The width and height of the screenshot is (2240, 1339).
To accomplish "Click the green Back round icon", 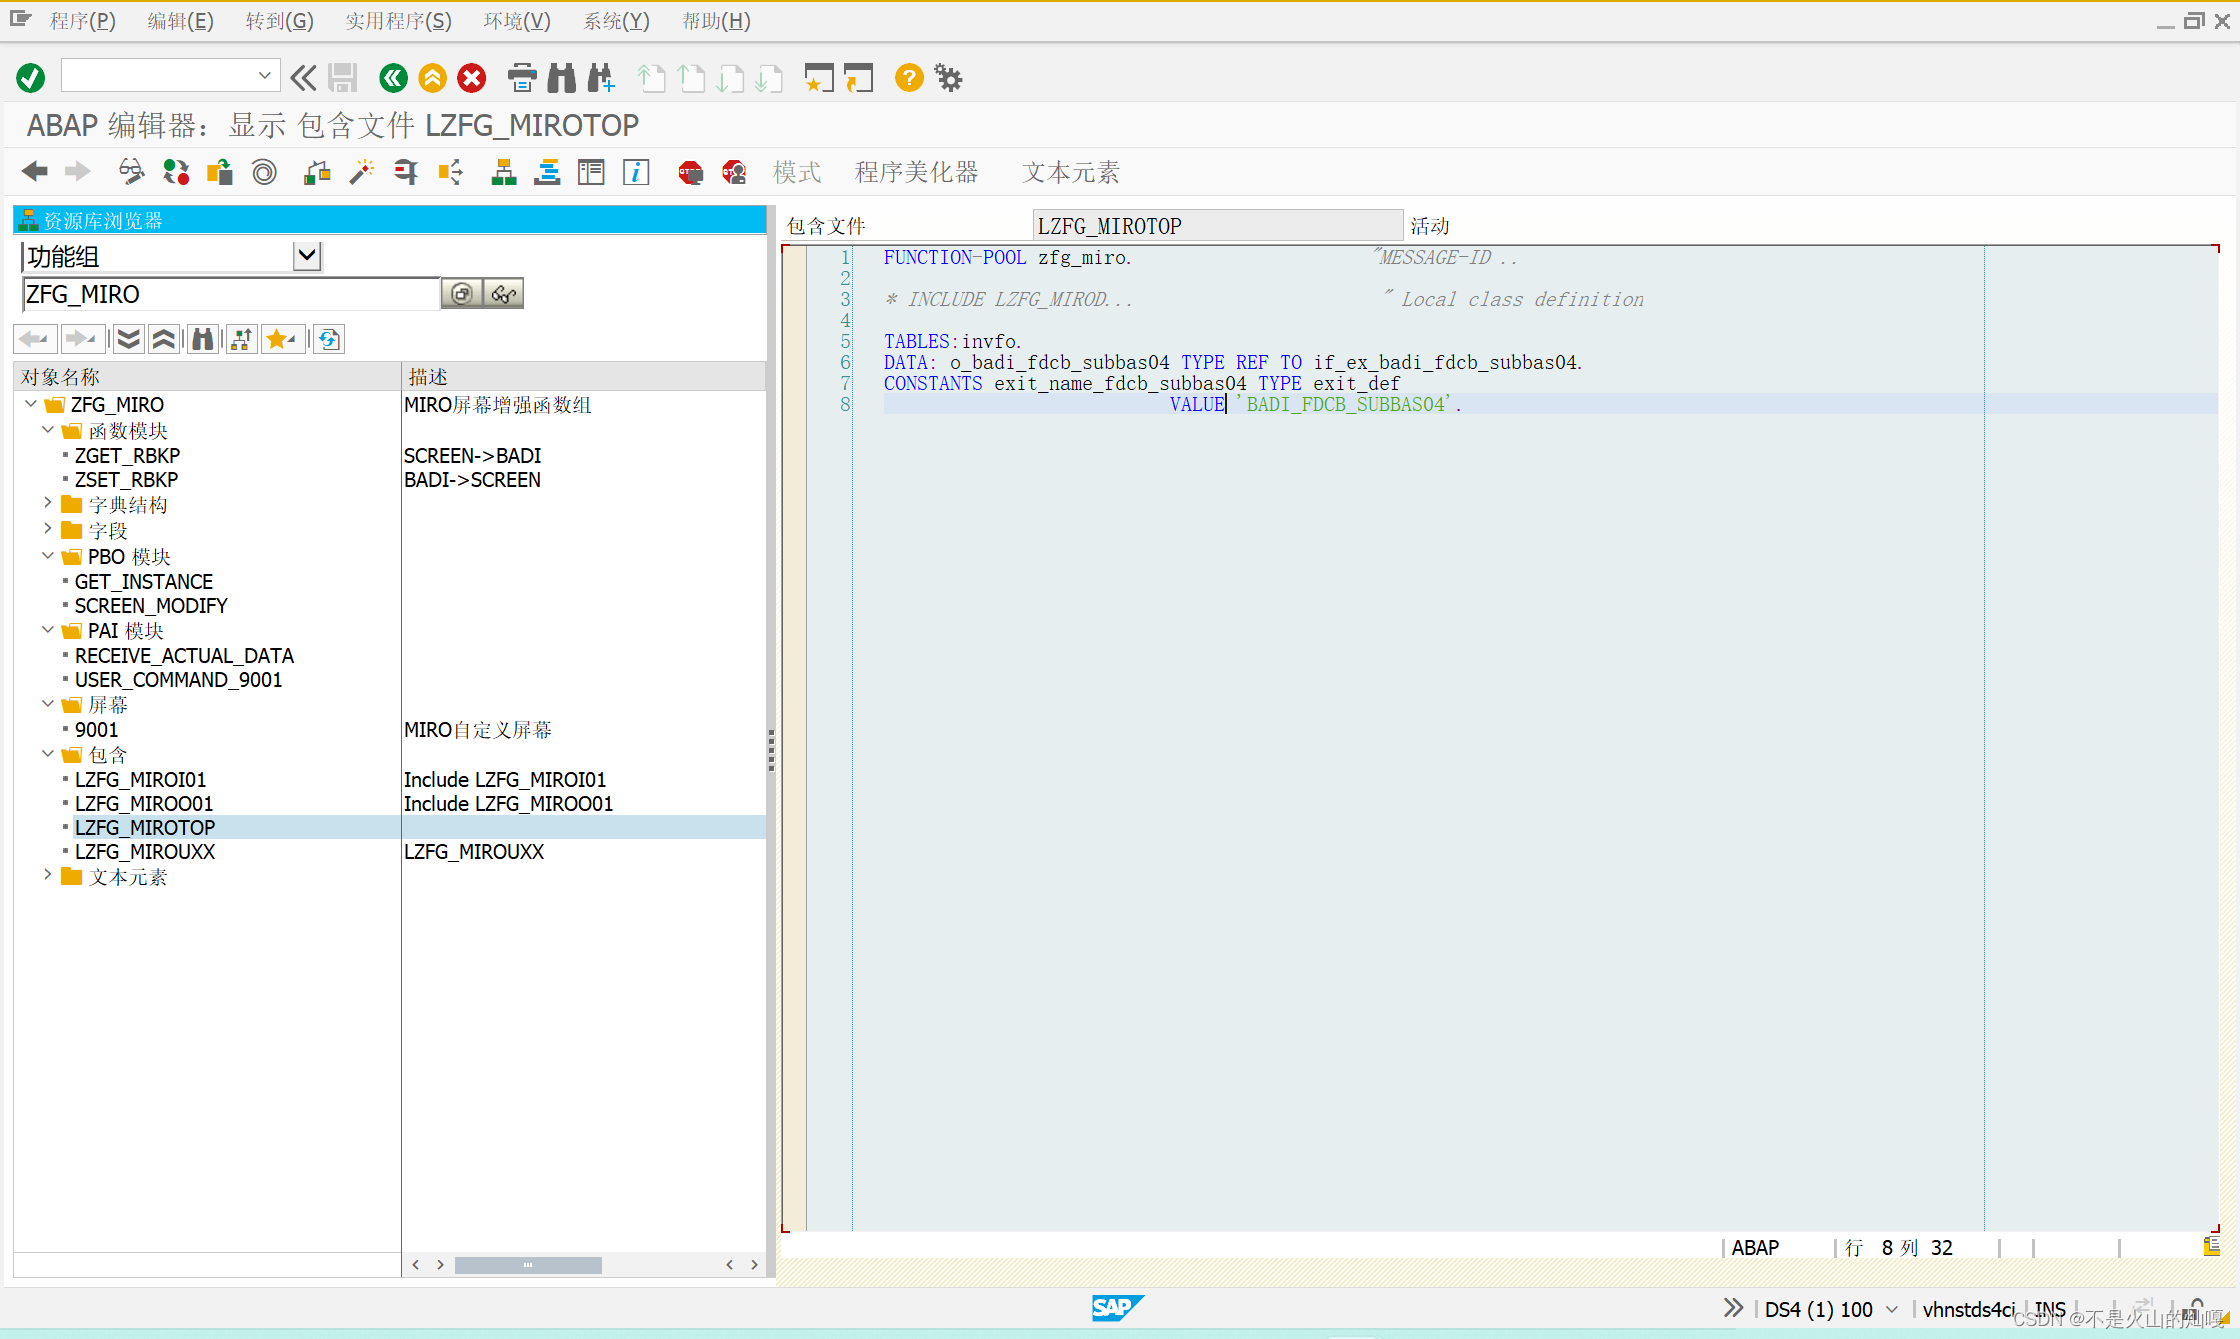I will click(393, 77).
